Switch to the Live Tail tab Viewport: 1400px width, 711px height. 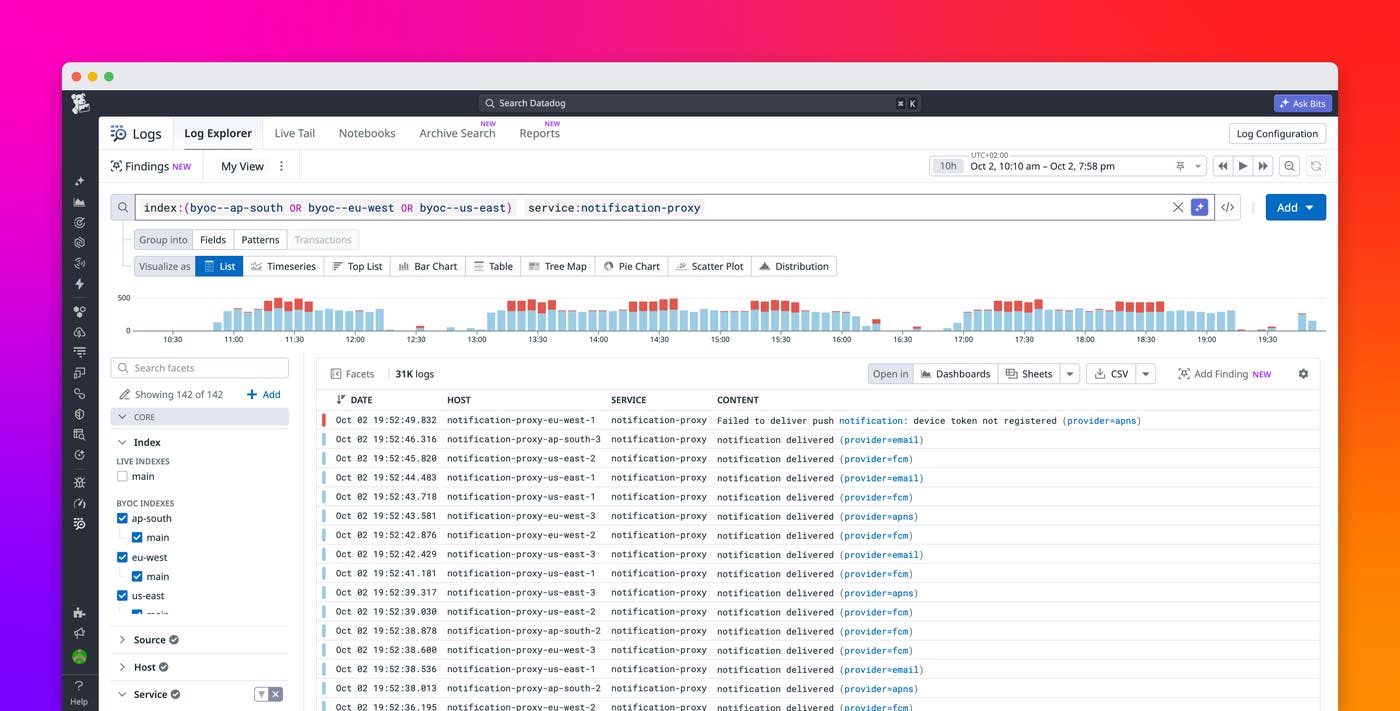click(x=294, y=133)
